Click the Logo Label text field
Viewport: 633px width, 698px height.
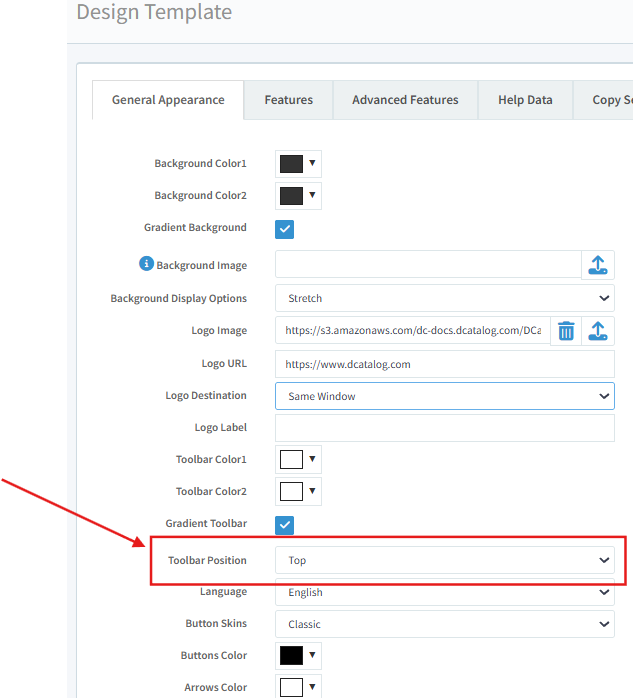tap(444, 428)
